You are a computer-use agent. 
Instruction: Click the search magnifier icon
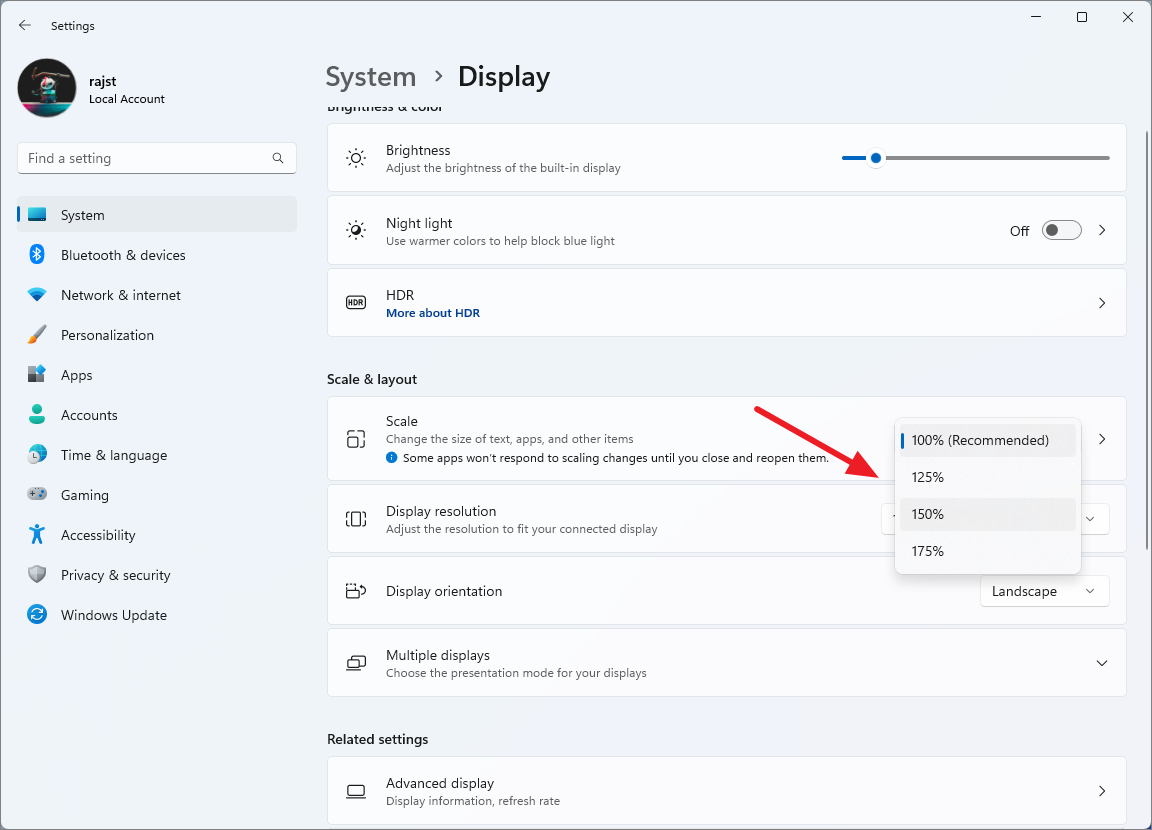[278, 158]
